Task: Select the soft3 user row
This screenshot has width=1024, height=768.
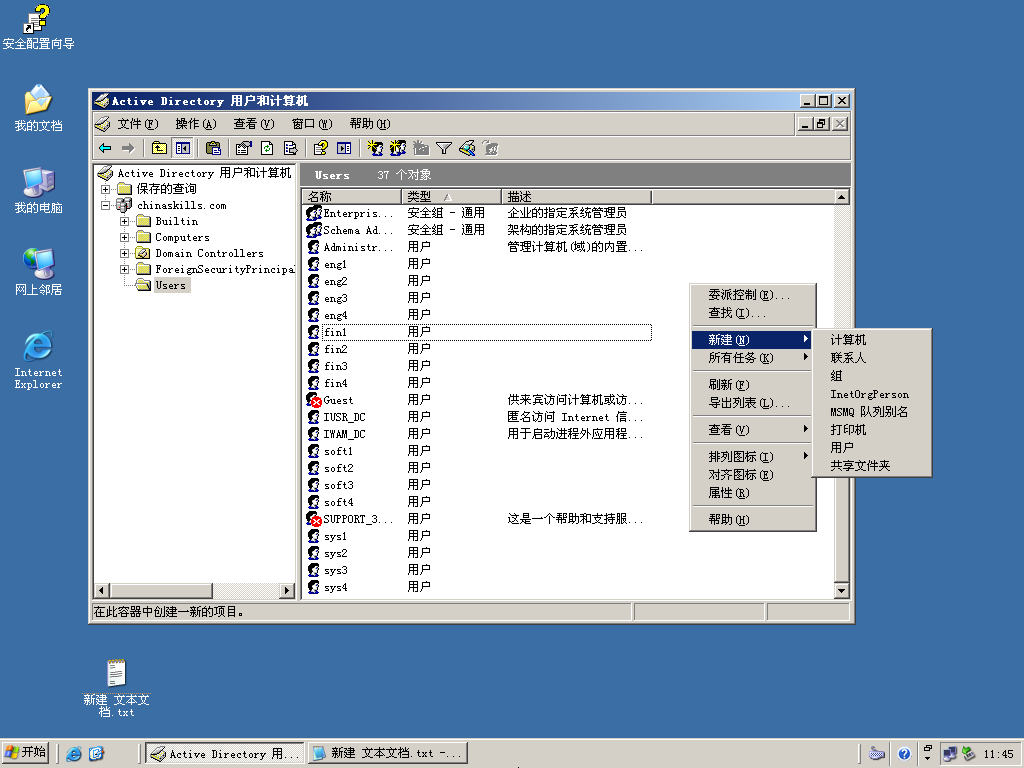Action: pyautogui.click(x=478, y=485)
